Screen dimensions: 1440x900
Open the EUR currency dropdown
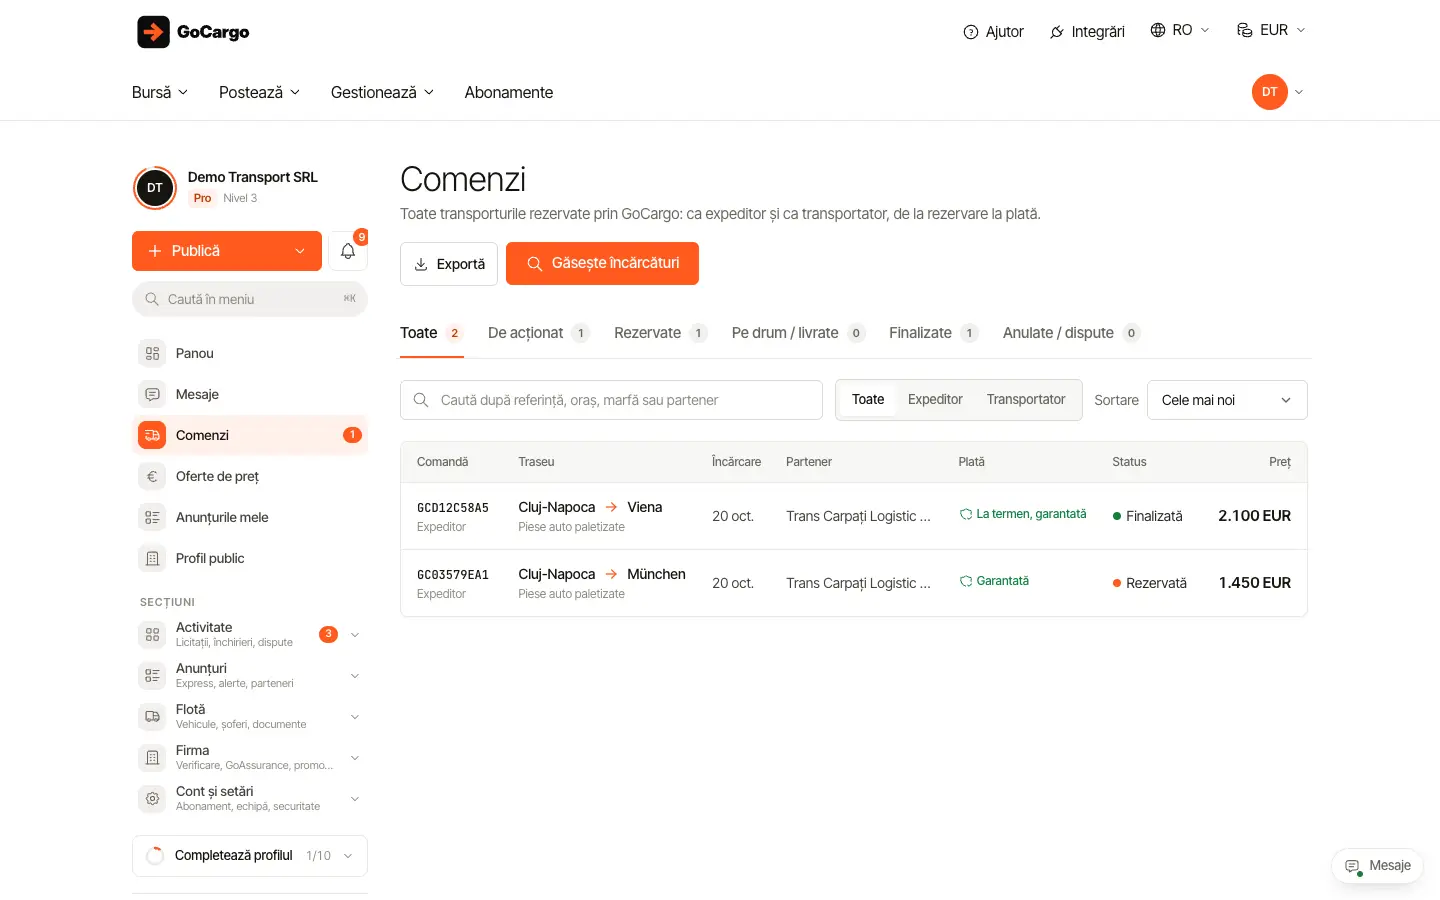click(1271, 30)
